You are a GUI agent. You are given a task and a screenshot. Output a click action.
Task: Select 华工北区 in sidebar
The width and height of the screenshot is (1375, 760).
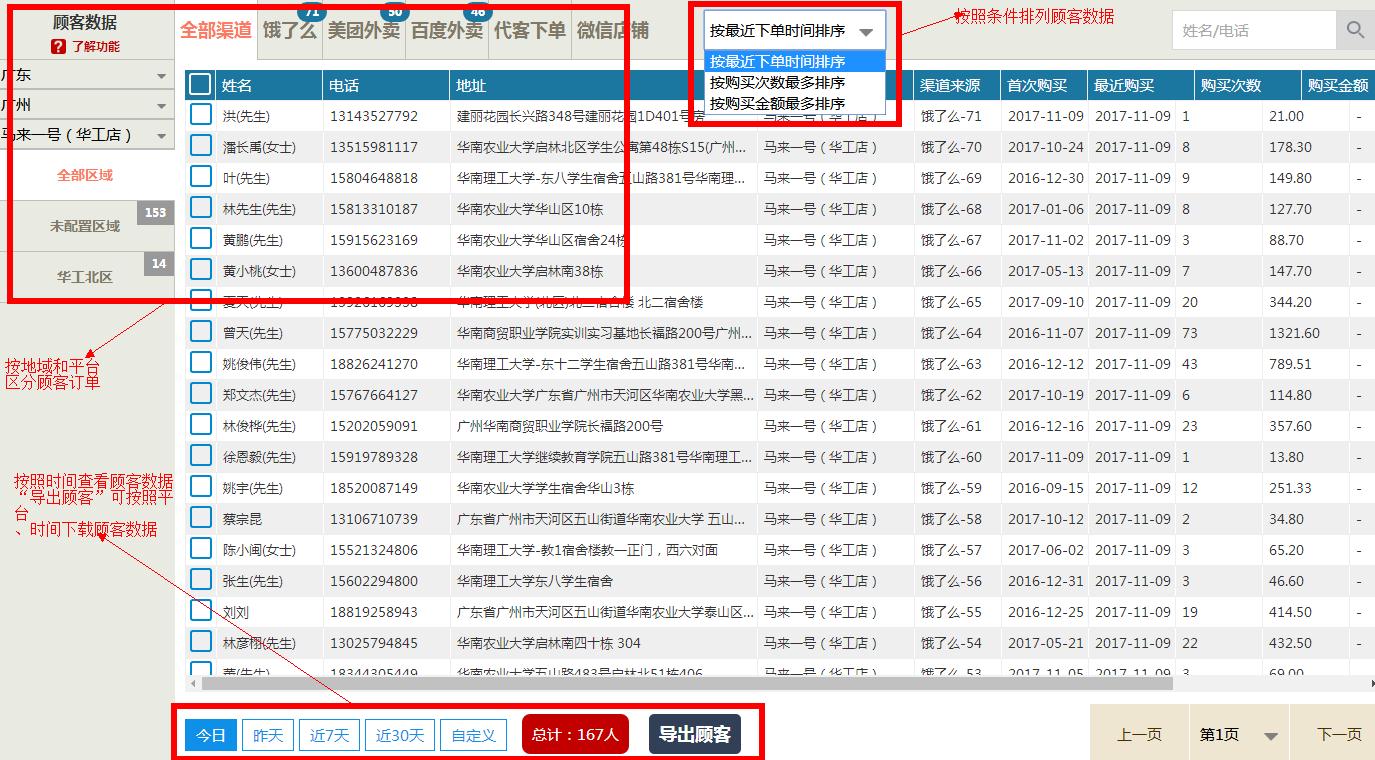(x=87, y=277)
